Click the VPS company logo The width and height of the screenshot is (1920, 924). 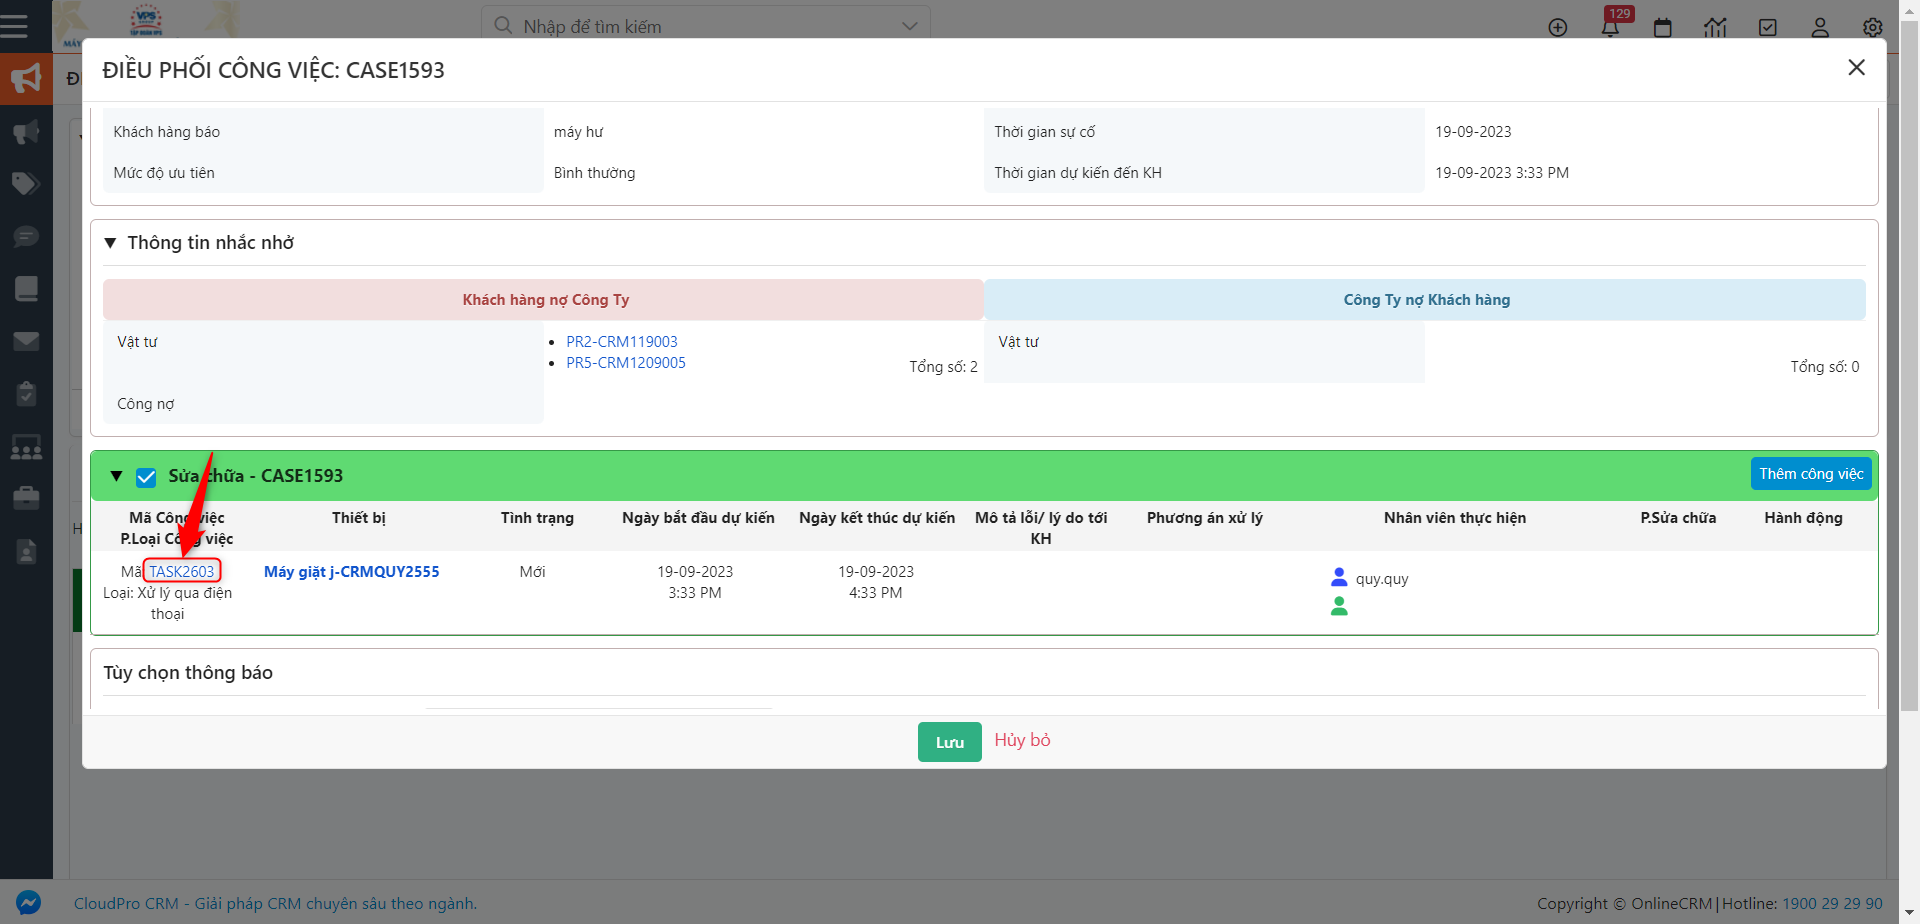click(146, 20)
